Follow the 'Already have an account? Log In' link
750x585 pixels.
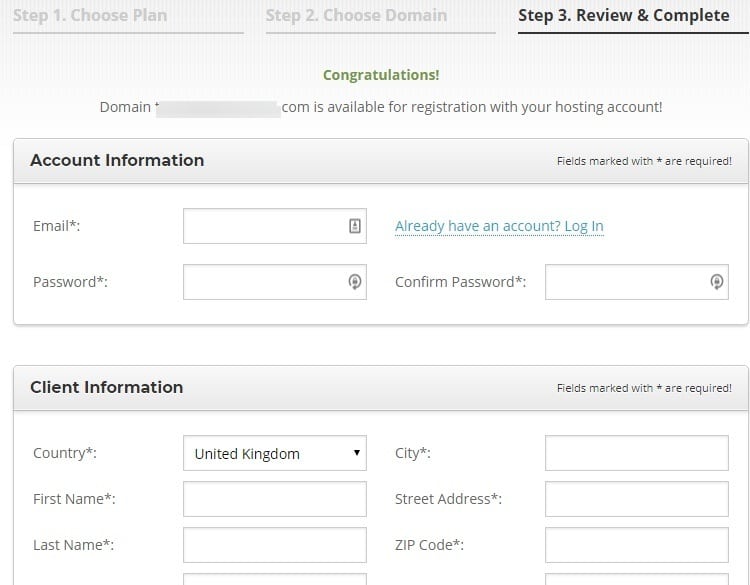pyautogui.click(x=499, y=226)
